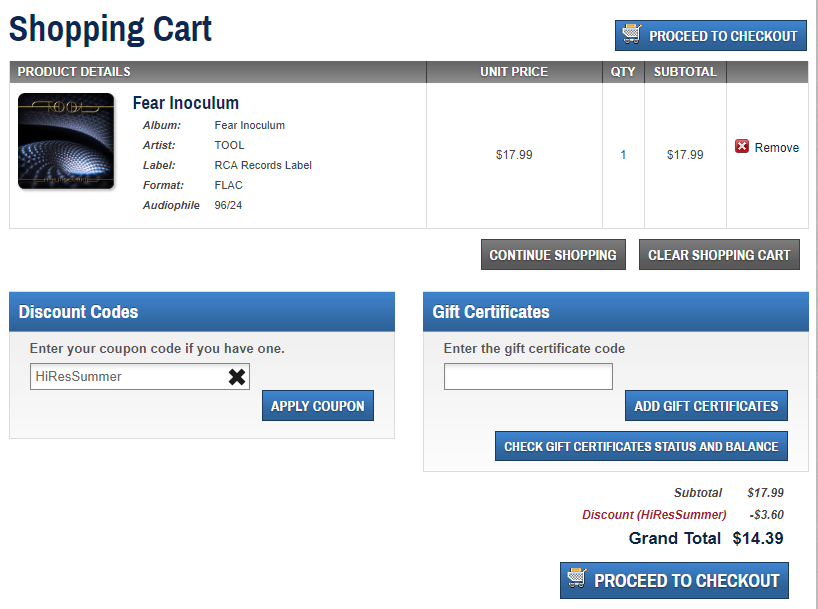The height and width of the screenshot is (609, 818).
Task: Click the bottom Proceed to Checkout button
Action: click(674, 580)
